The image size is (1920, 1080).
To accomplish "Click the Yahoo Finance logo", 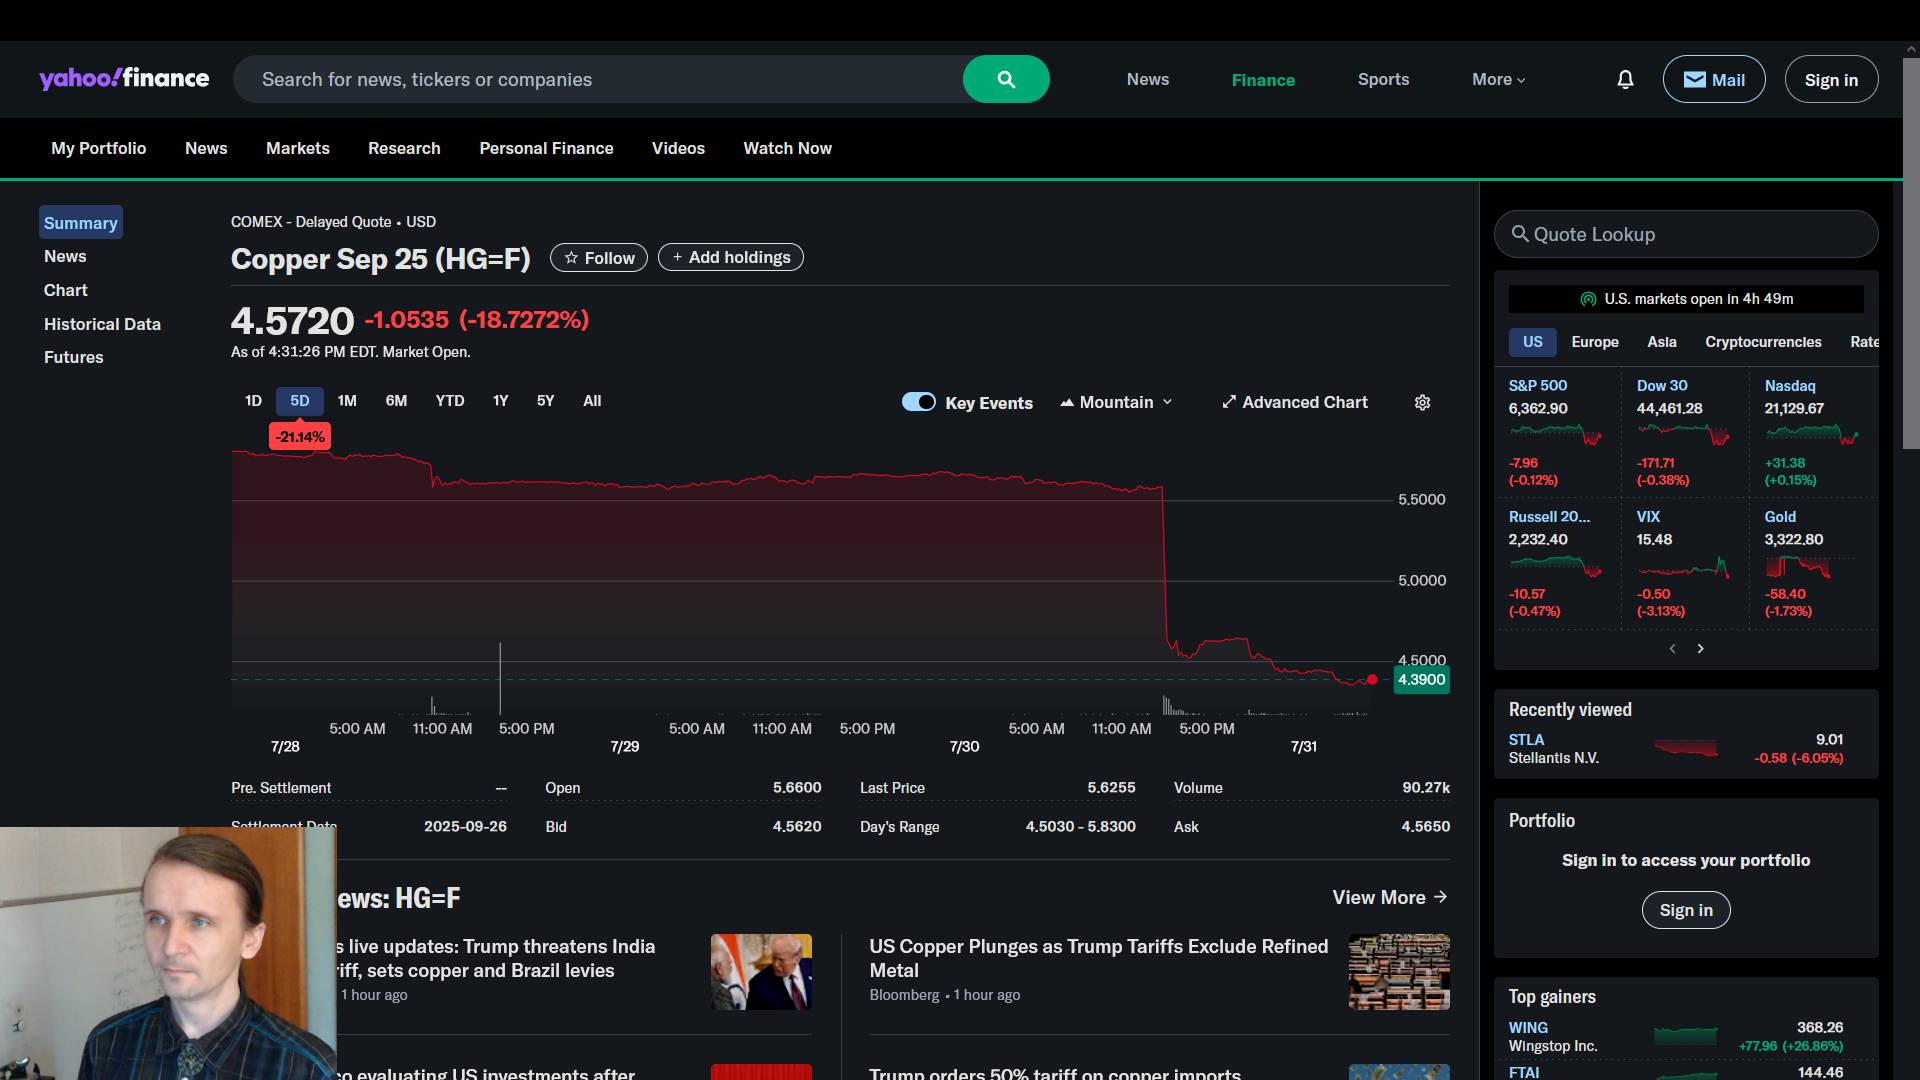I will [x=124, y=79].
